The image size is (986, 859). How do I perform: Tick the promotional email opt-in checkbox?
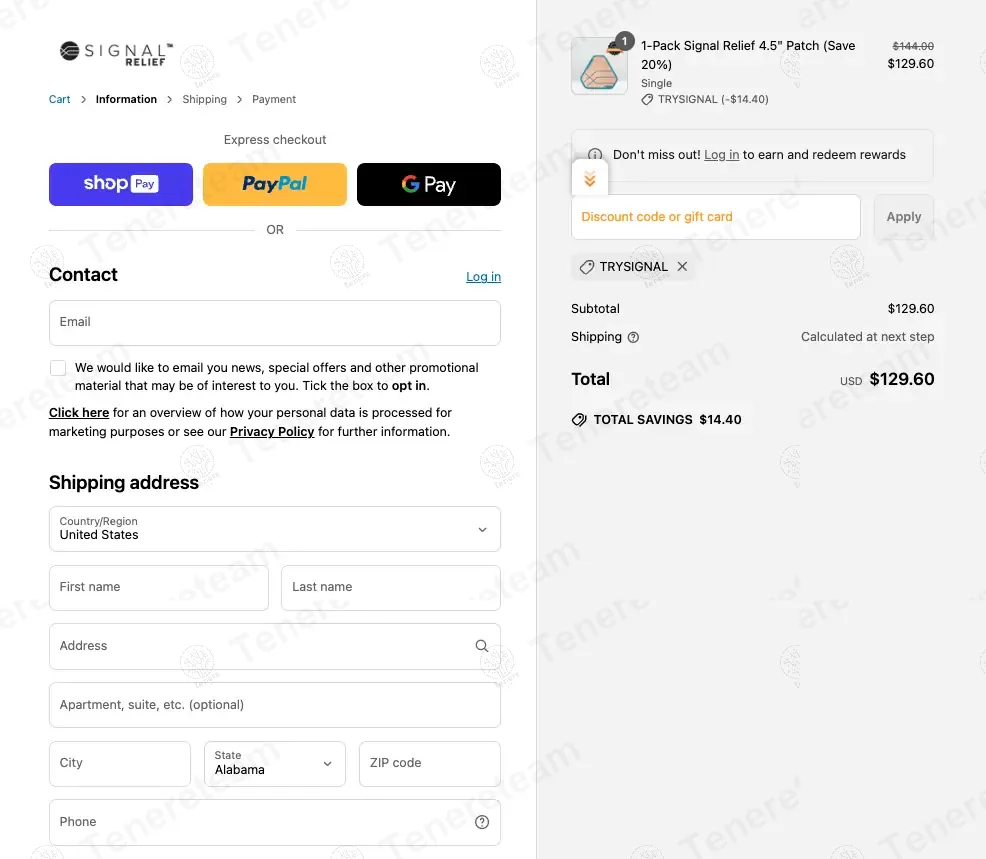click(58, 368)
